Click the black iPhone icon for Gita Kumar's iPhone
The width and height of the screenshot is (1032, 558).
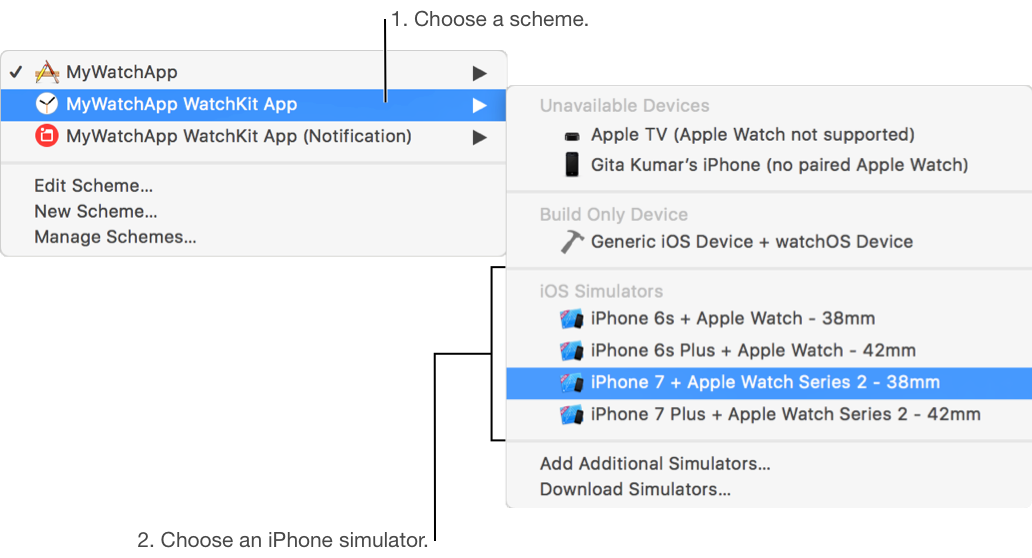coord(571,164)
